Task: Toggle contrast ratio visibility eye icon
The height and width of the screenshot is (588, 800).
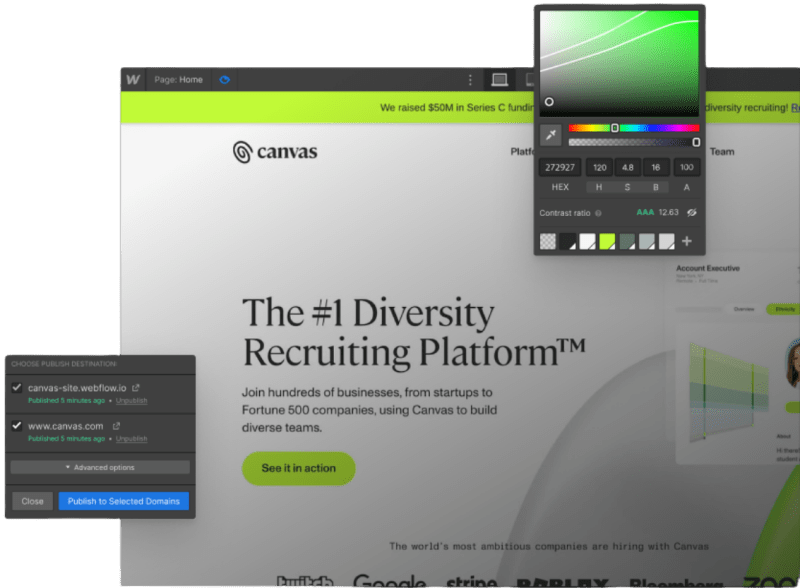Action: (x=692, y=212)
